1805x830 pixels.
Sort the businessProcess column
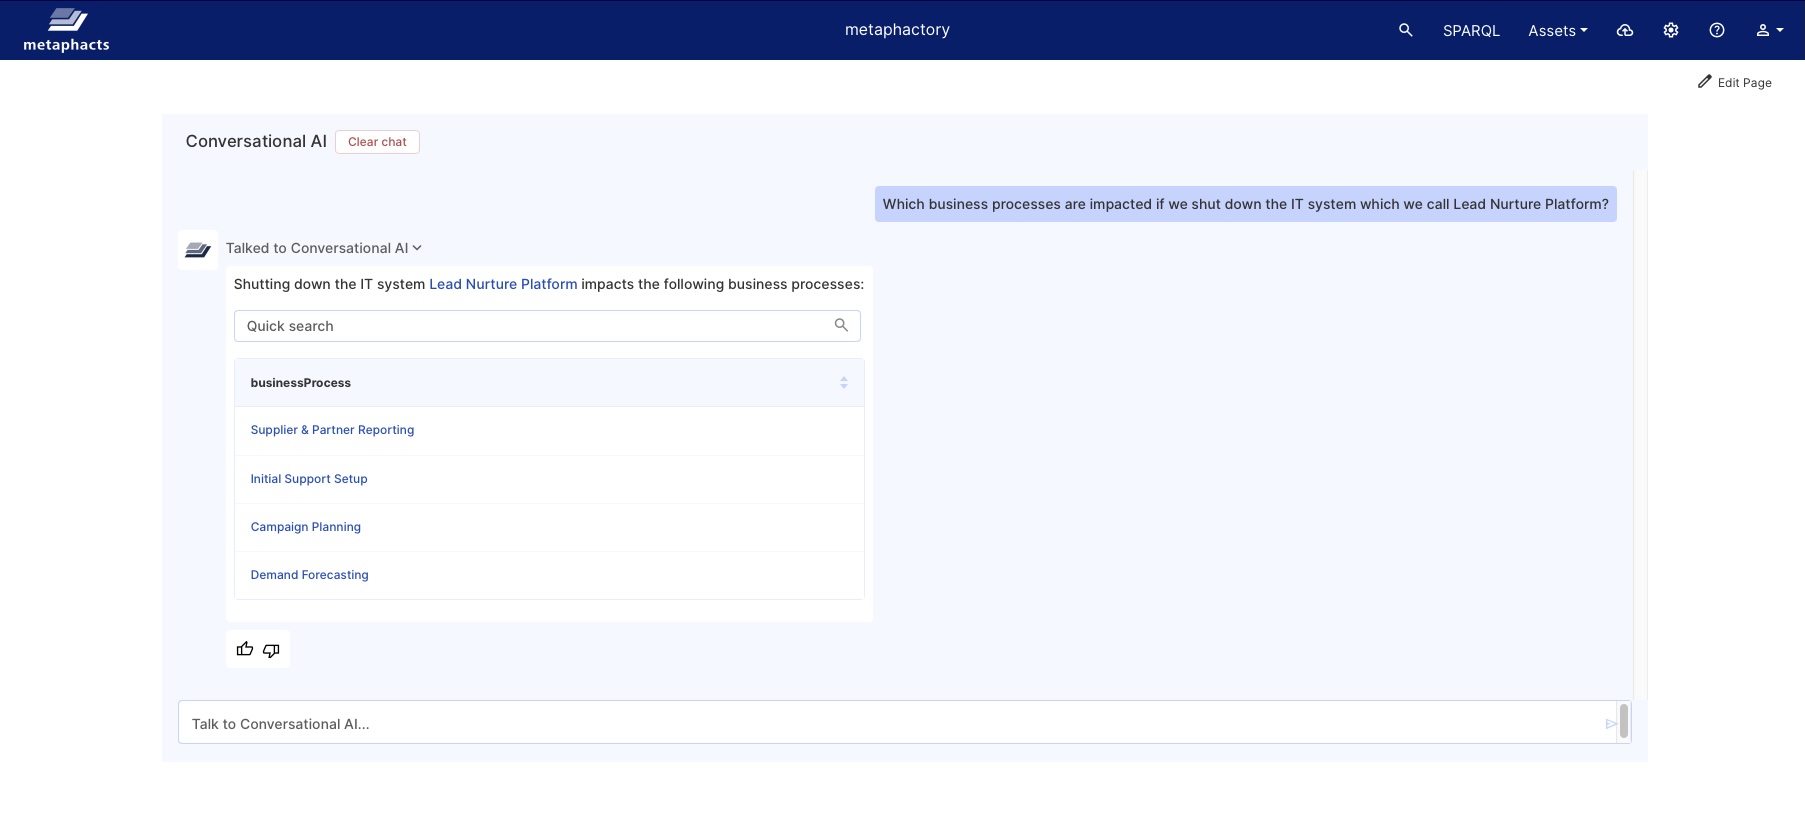click(843, 383)
